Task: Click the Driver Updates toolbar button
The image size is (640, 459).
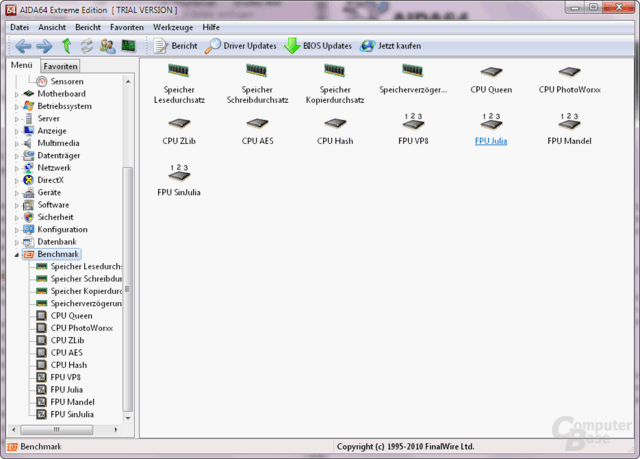Action: click(240, 46)
